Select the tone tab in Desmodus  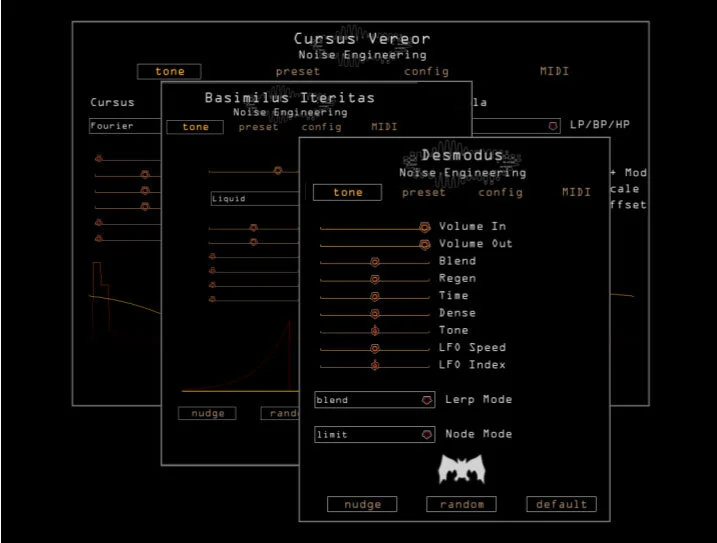[348, 192]
